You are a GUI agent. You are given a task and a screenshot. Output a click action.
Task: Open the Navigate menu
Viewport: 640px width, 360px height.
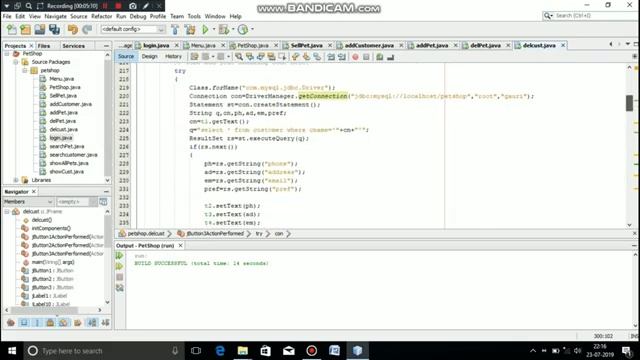point(56,16)
